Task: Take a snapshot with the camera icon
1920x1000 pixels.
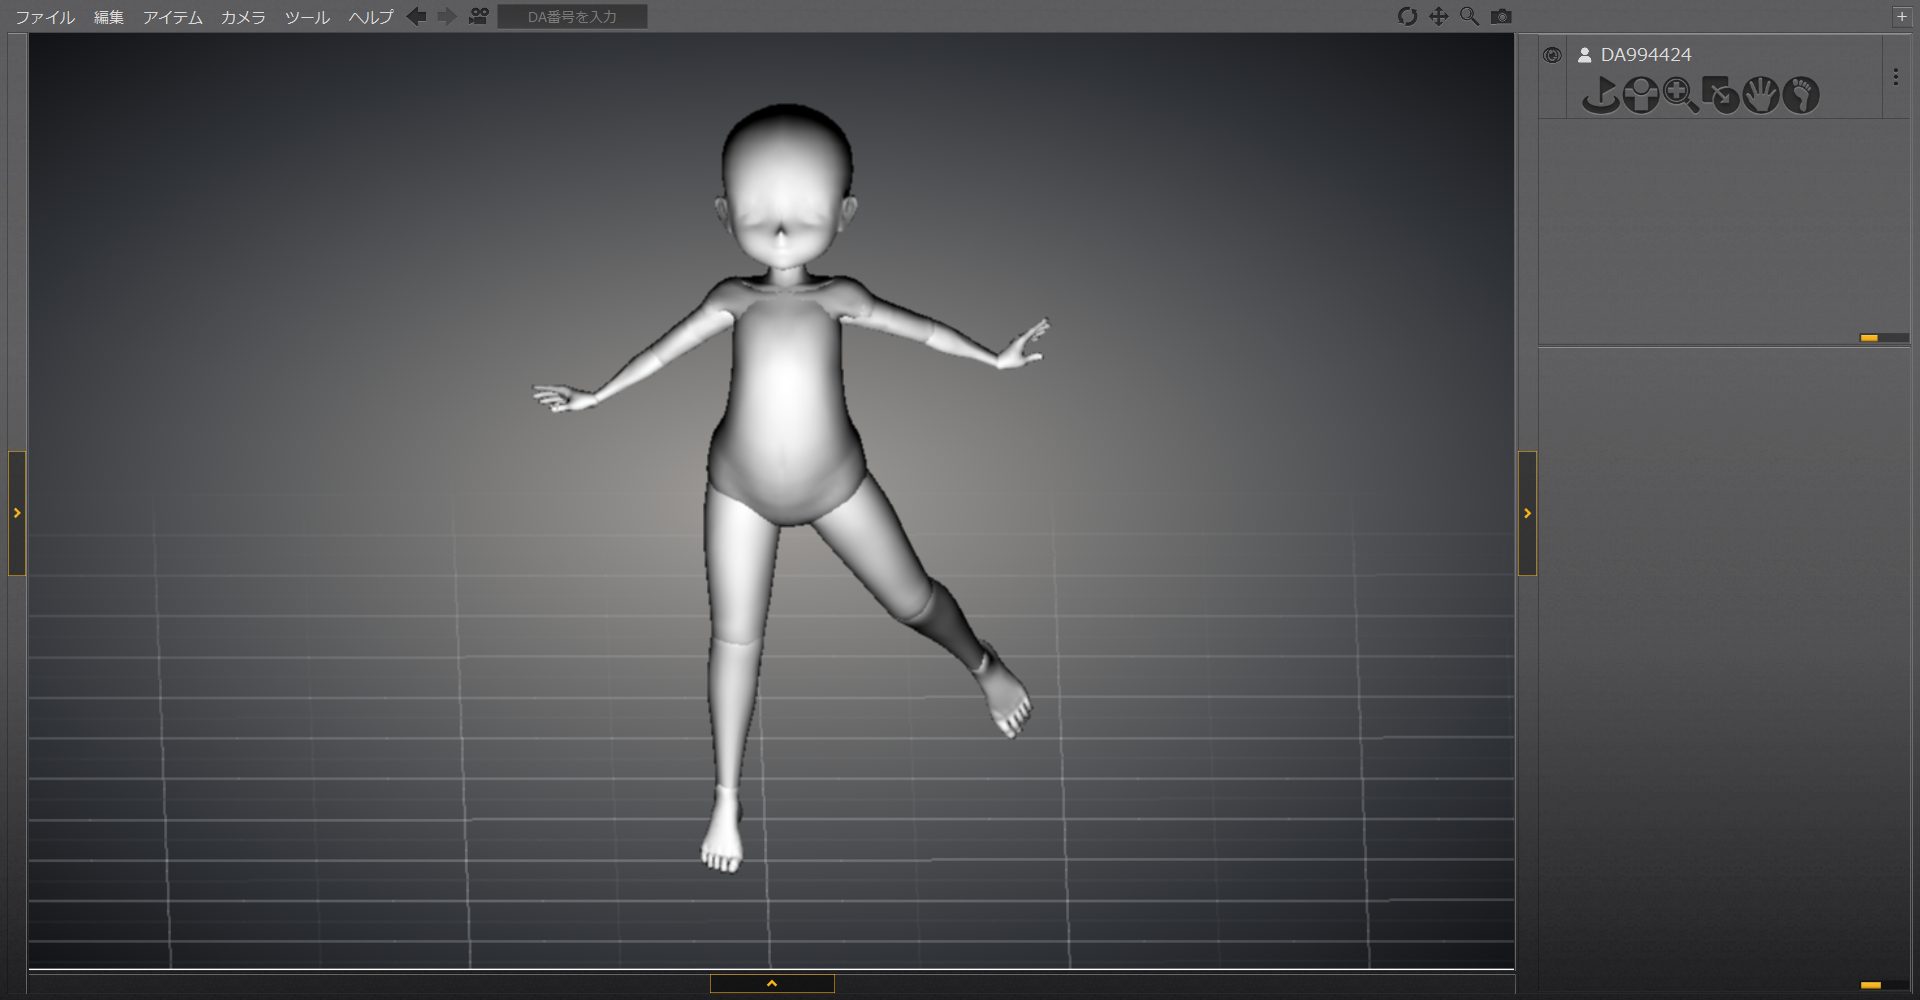Action: tap(1501, 17)
